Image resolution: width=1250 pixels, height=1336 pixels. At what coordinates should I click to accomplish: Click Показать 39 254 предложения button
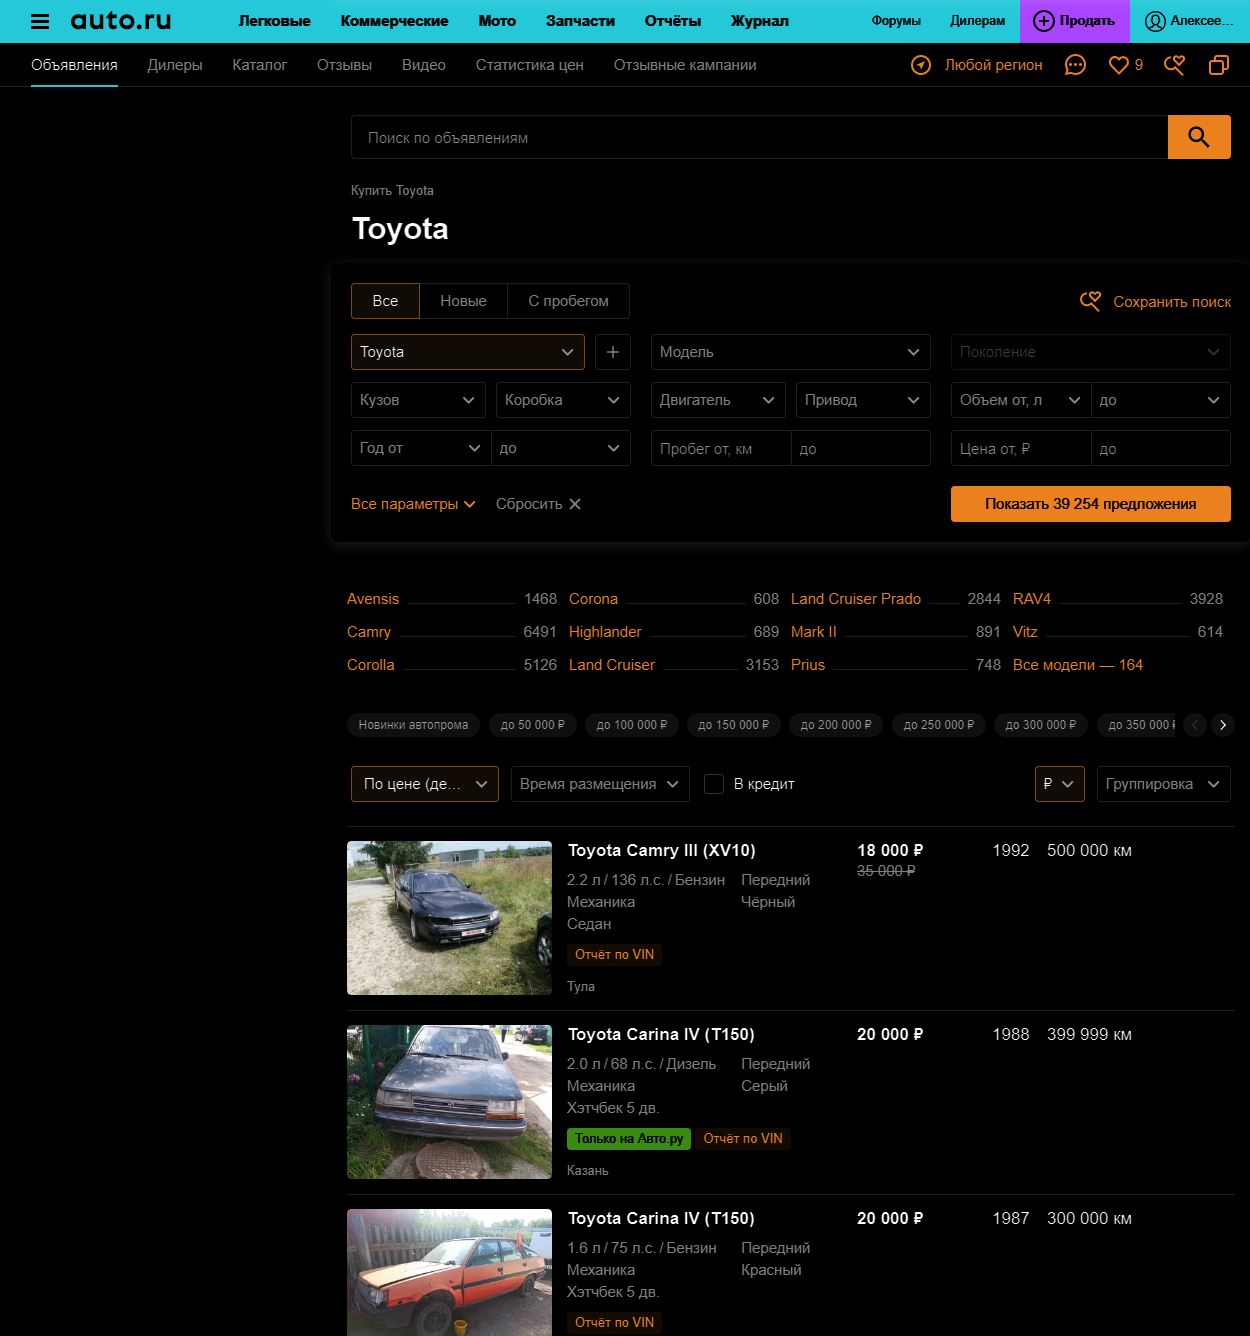coord(1090,503)
